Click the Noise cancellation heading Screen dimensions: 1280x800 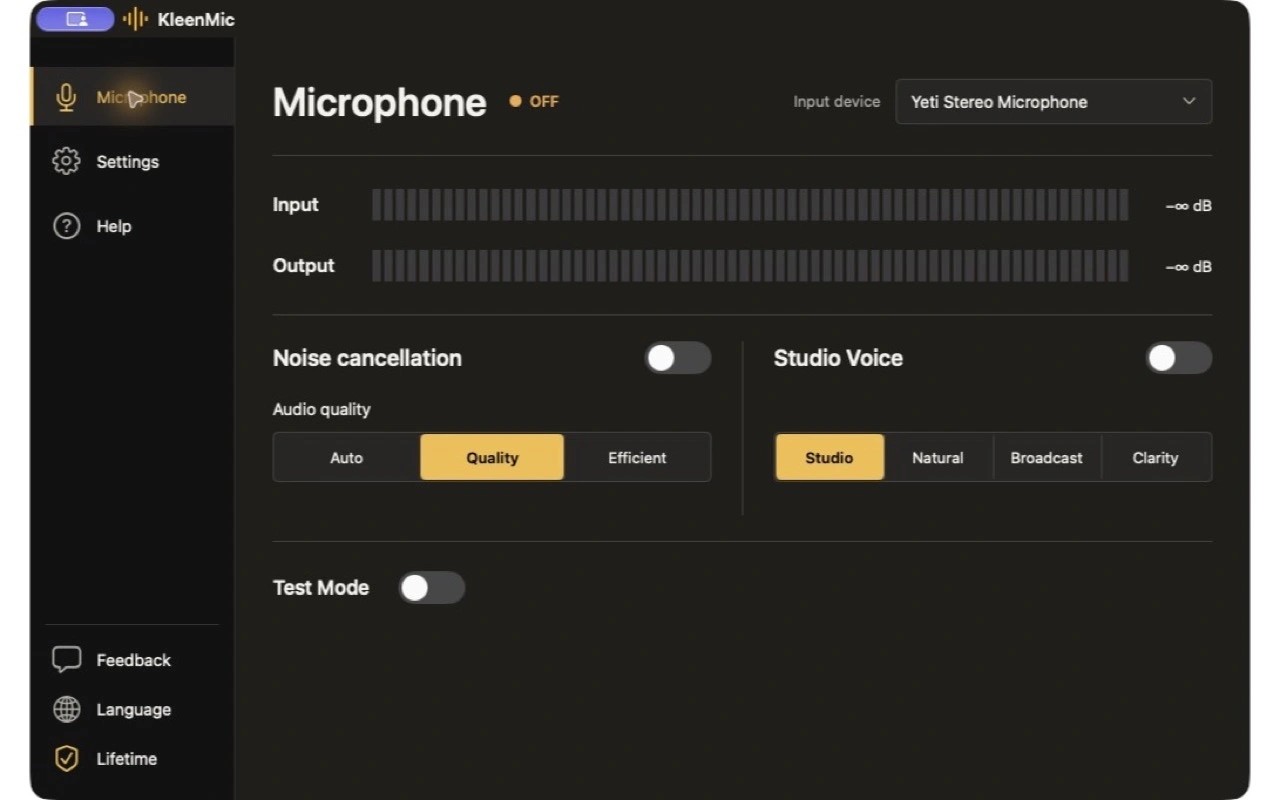click(367, 358)
